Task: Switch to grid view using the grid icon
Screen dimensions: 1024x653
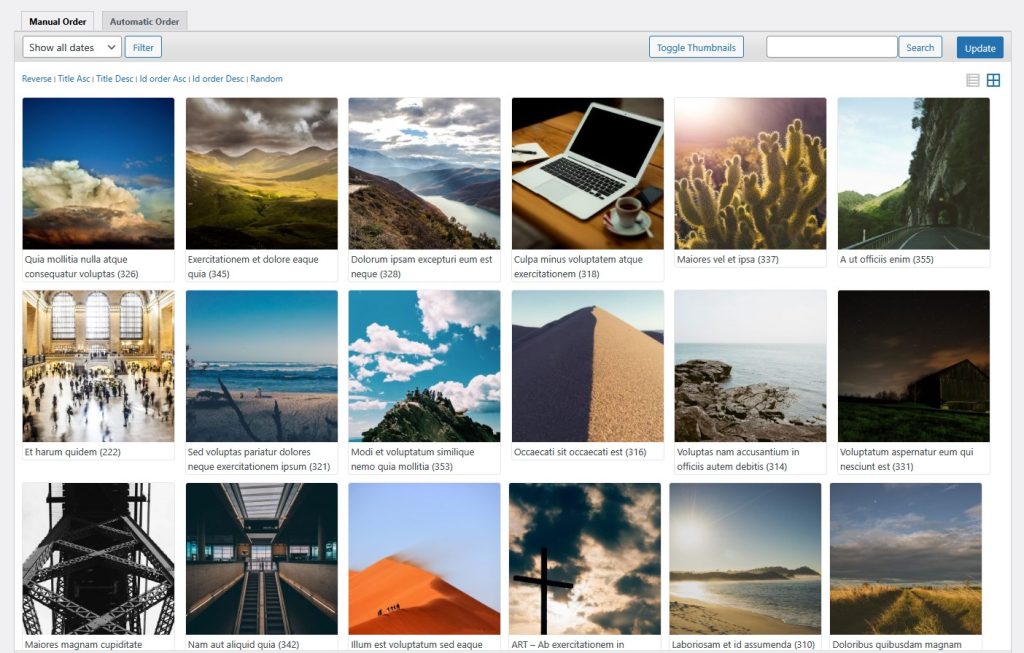Action: 994,79
